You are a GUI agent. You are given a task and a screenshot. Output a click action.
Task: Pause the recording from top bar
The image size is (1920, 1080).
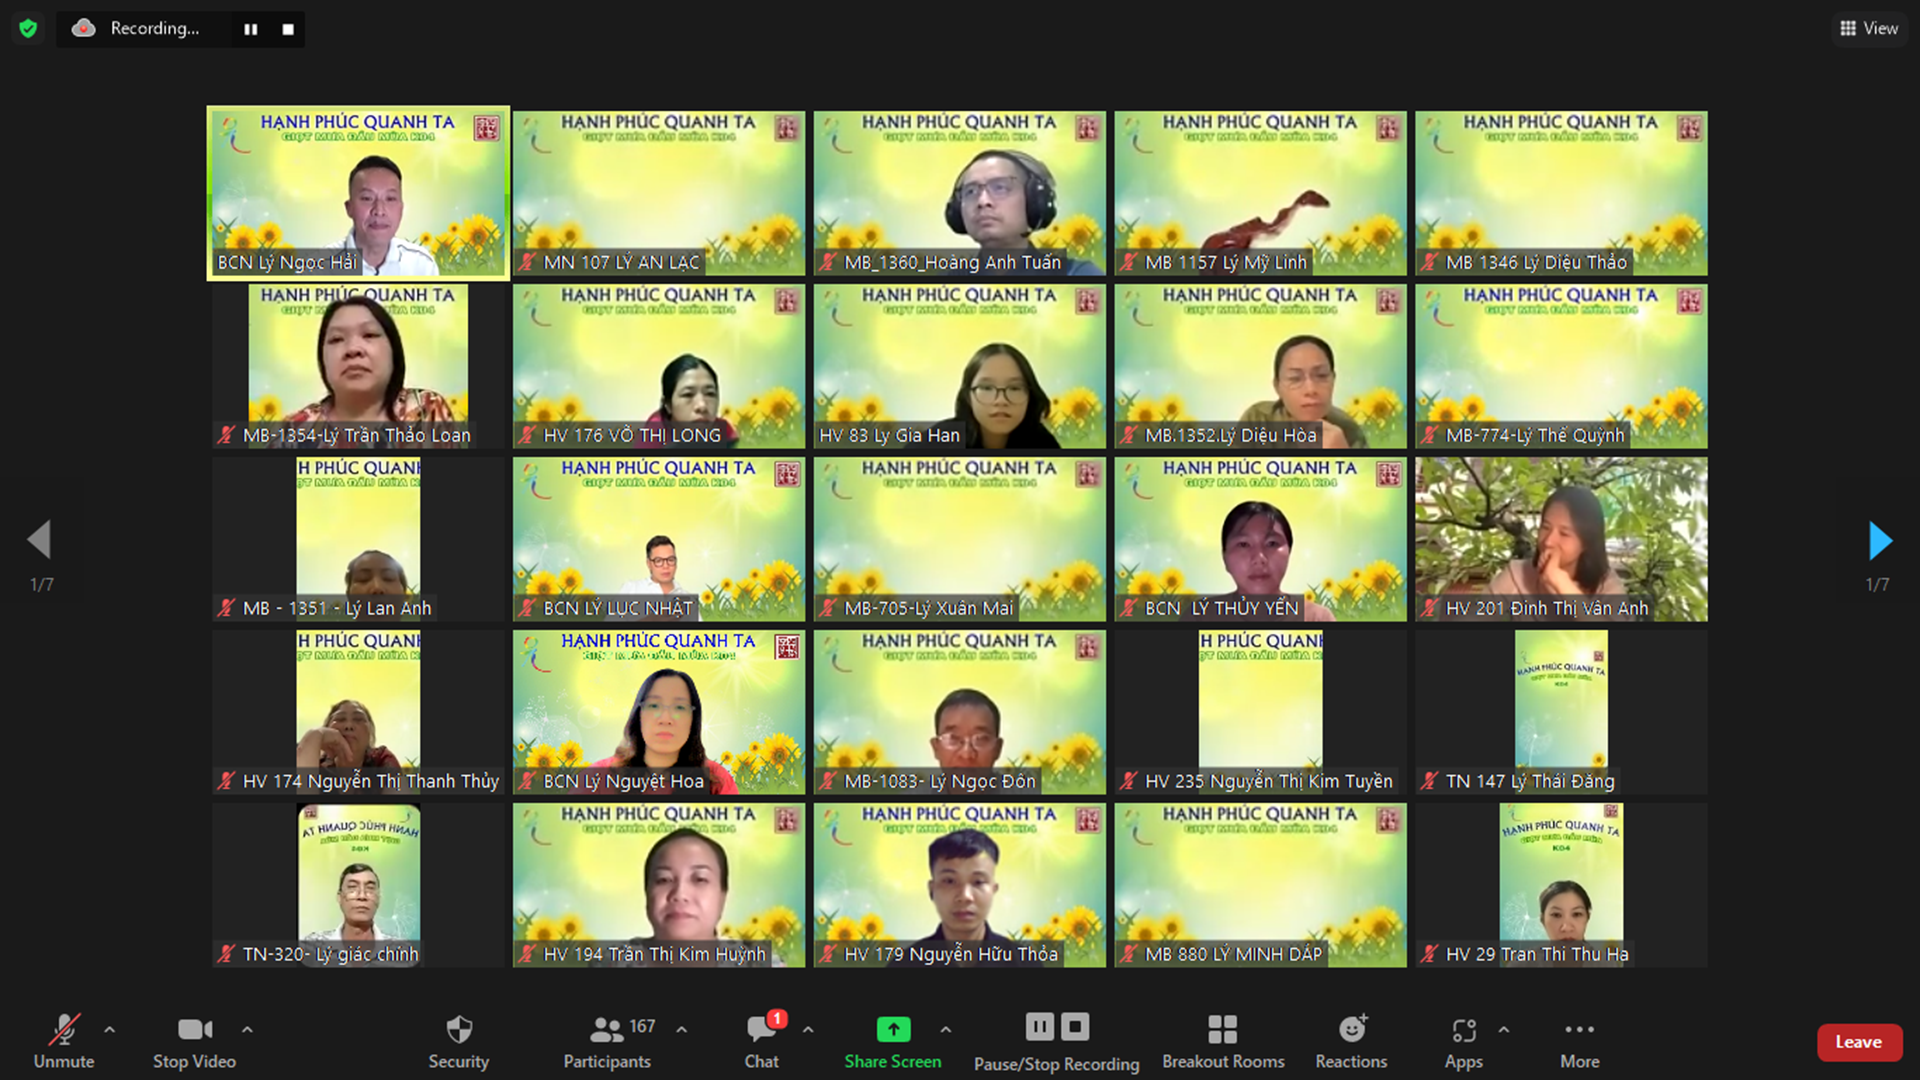pyautogui.click(x=250, y=29)
